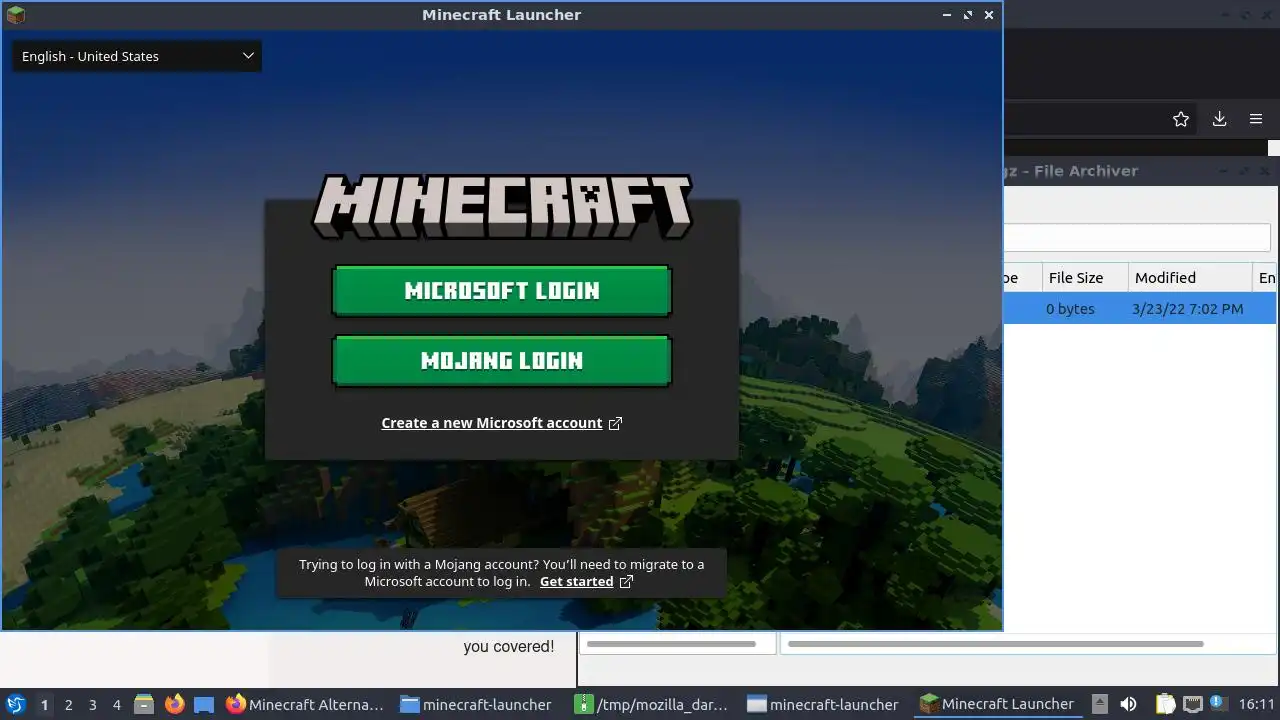Choose the Mojang Login button

coord(501,361)
